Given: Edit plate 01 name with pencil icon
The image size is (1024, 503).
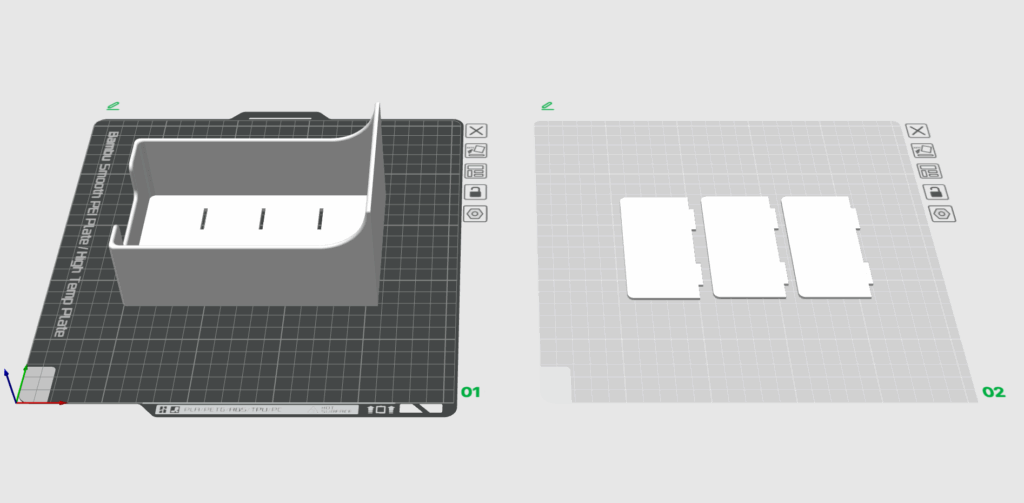Looking at the screenshot, I should (x=113, y=105).
